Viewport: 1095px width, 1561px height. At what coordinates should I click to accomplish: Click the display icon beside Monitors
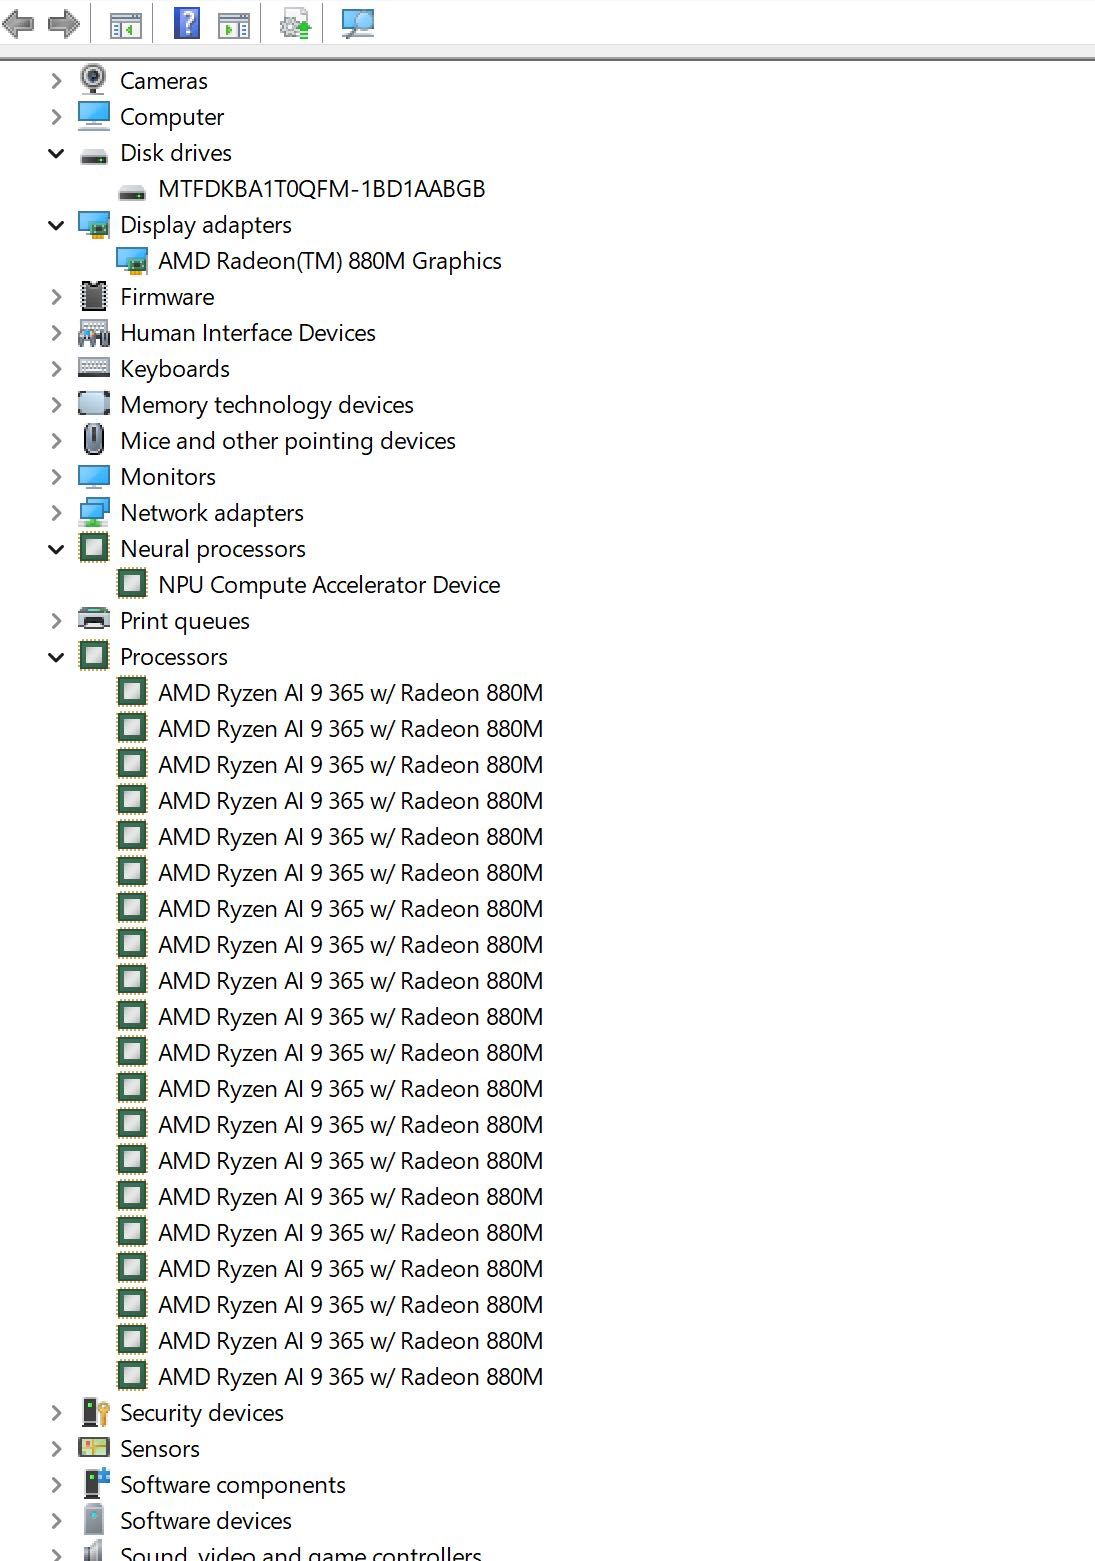[94, 476]
